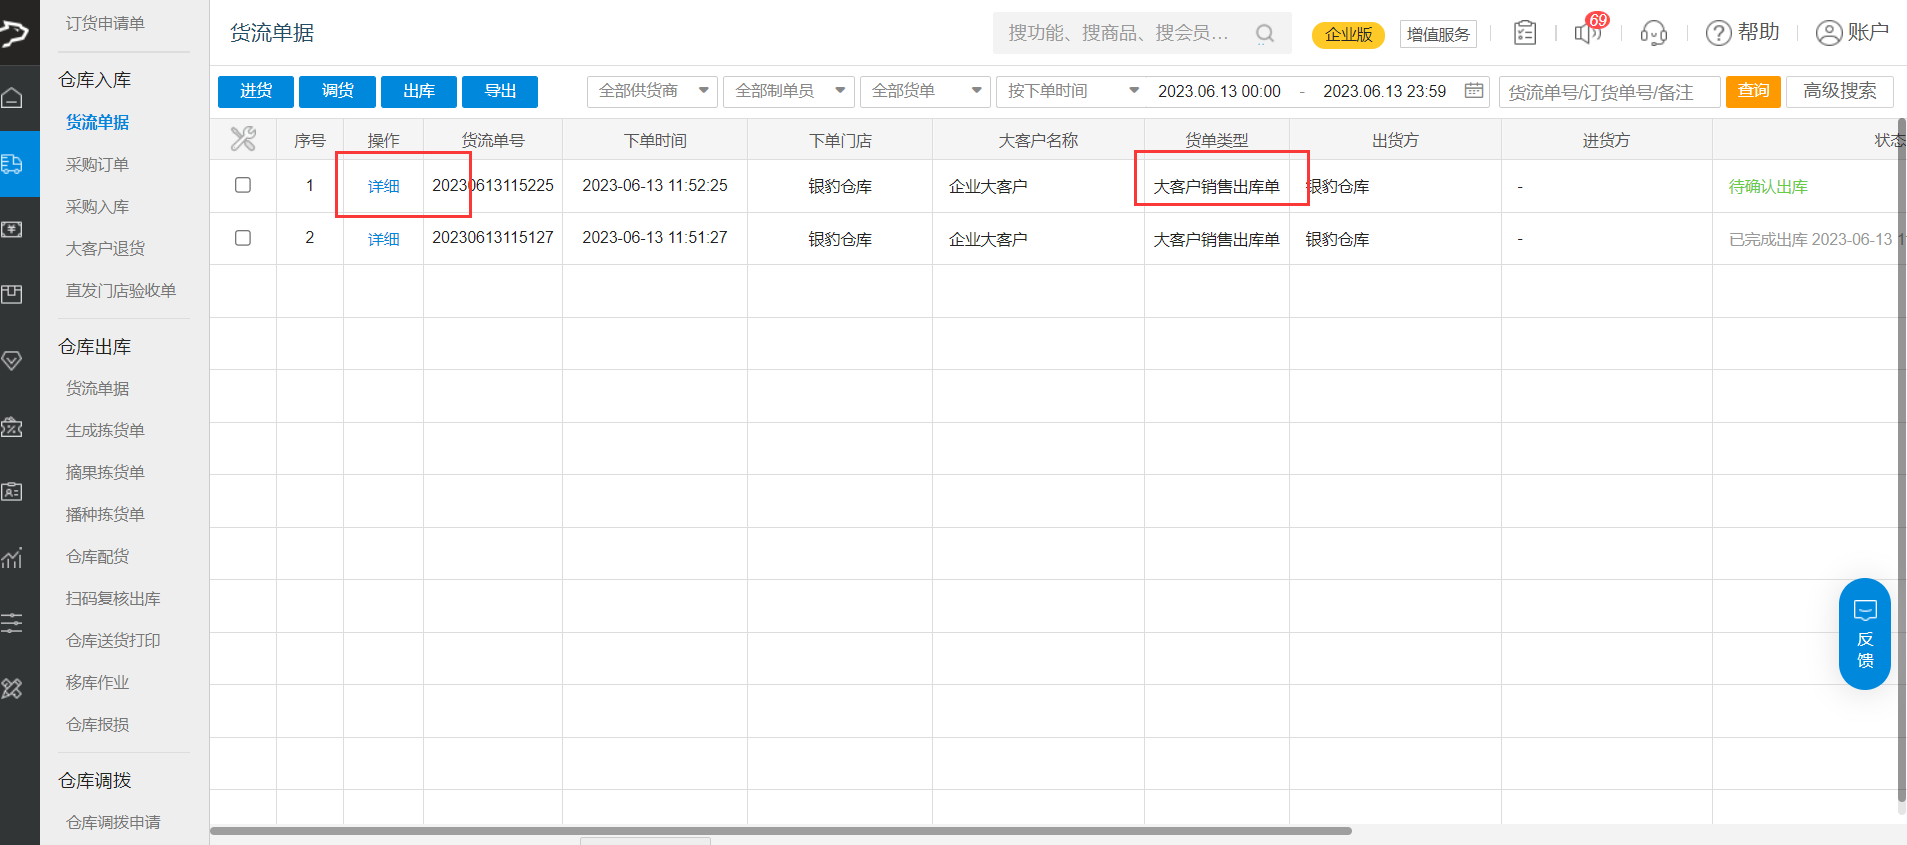Select 生成拣货单 menu item
1907x845 pixels.
(x=105, y=430)
